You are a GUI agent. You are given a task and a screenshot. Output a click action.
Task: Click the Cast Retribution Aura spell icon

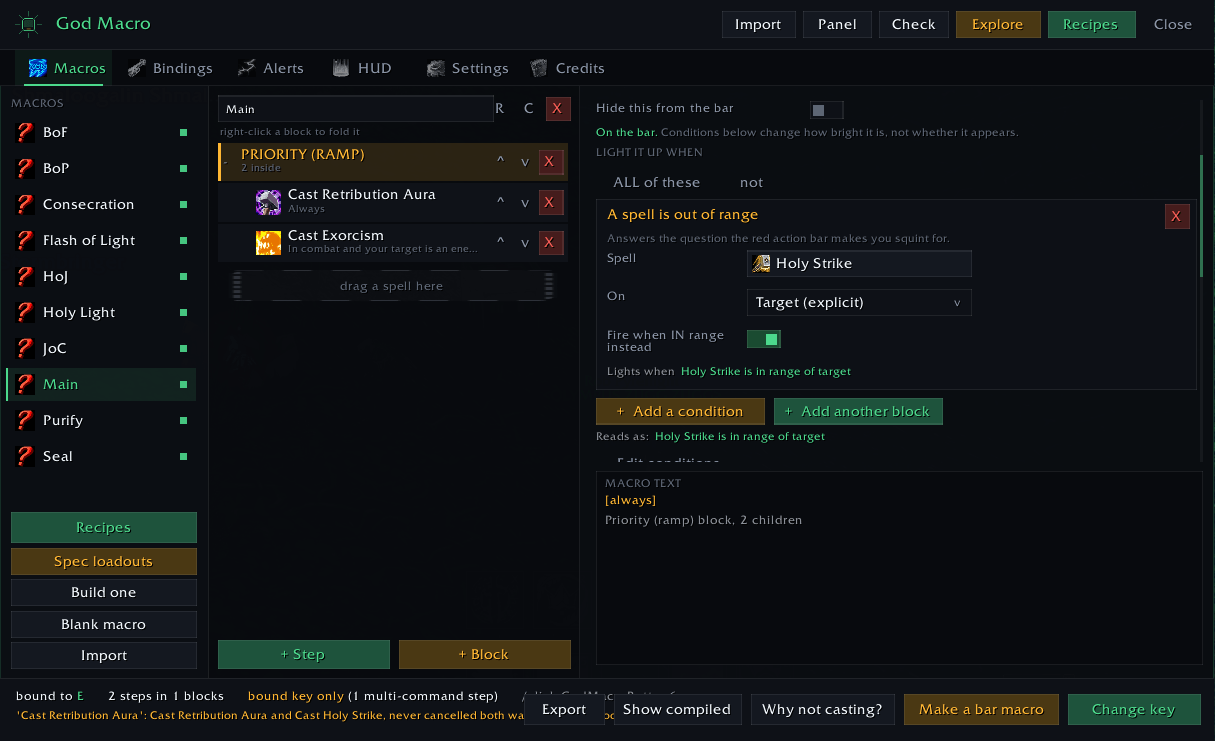click(x=268, y=202)
